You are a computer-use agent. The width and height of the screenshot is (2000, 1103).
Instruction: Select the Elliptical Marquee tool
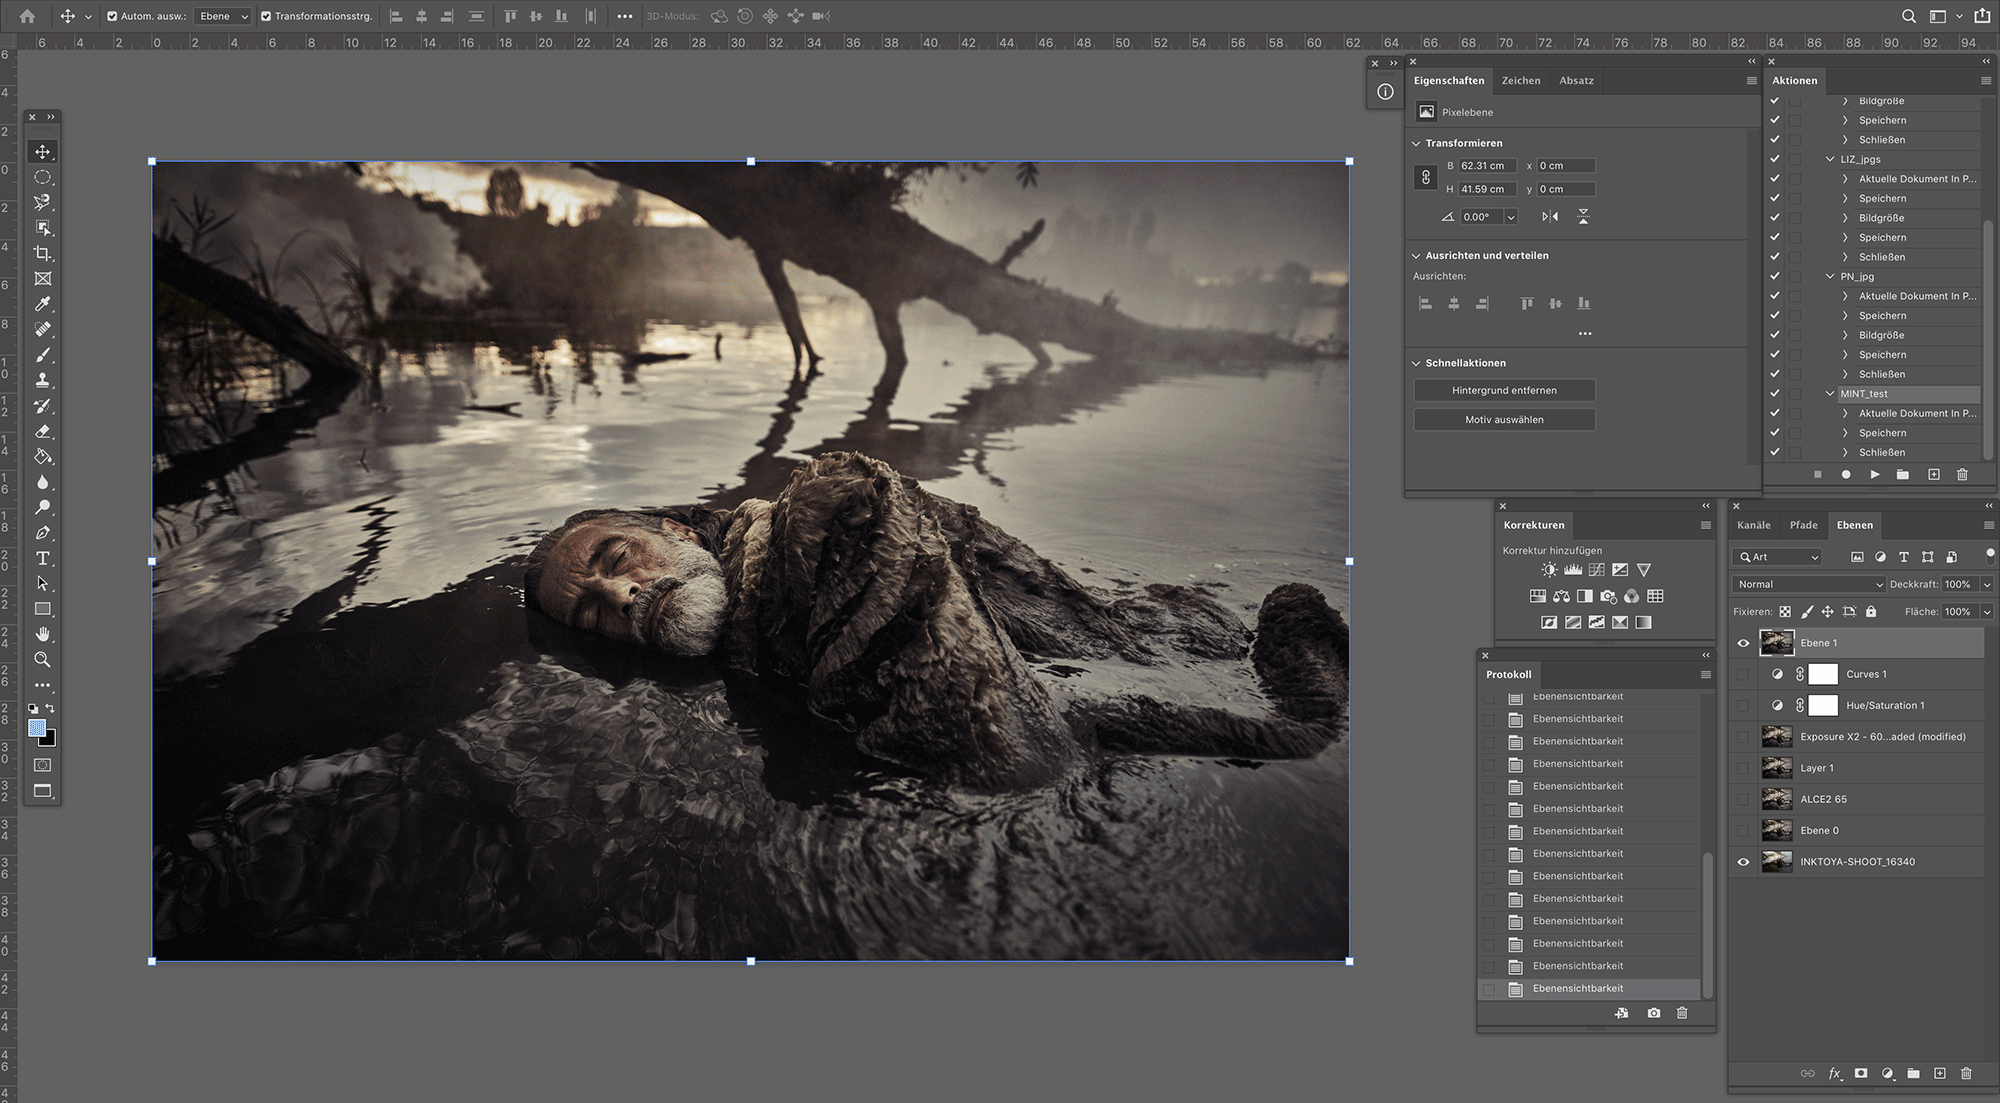click(42, 177)
